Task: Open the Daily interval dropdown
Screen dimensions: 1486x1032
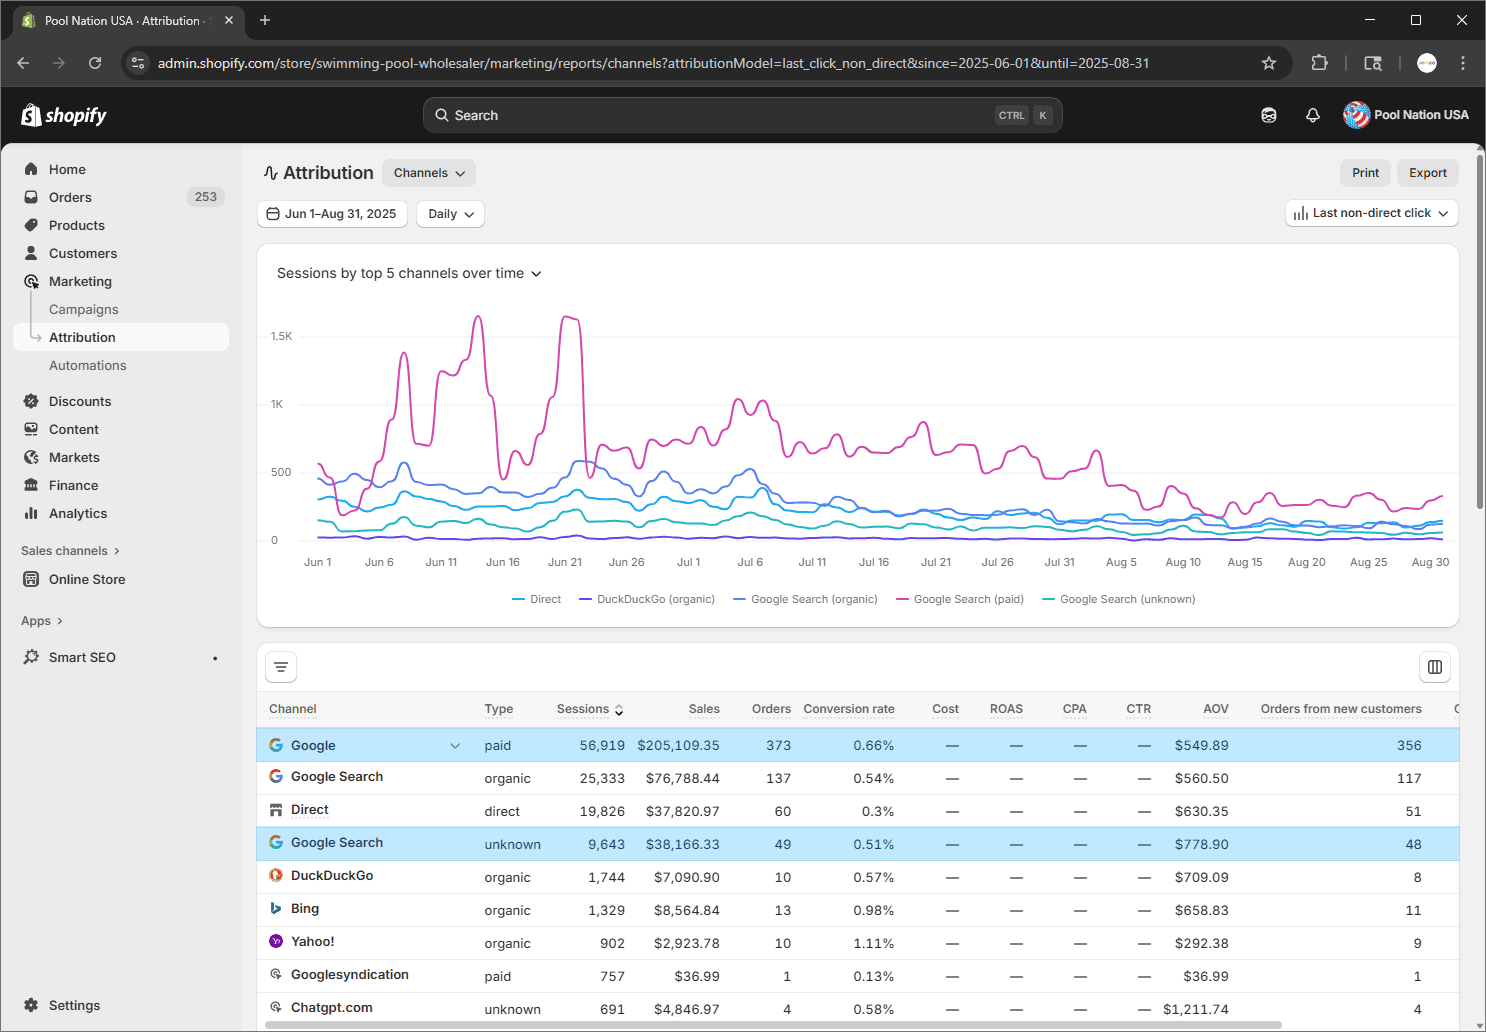Action: 450,214
